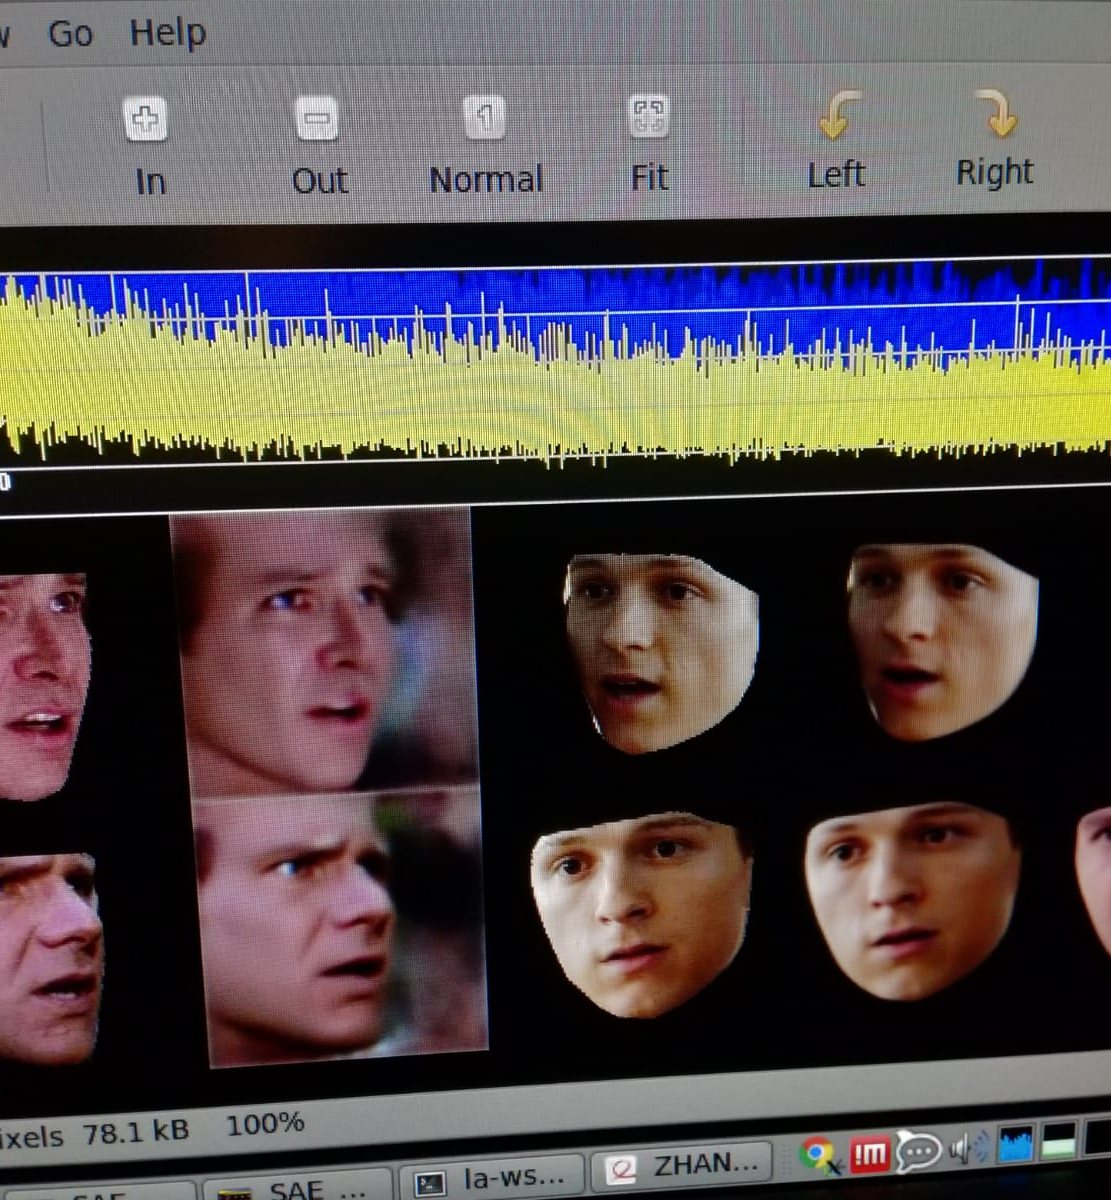The height and width of the screenshot is (1200, 1111).
Task: Zoom out with the Out toolbar button
Action: click(319, 146)
